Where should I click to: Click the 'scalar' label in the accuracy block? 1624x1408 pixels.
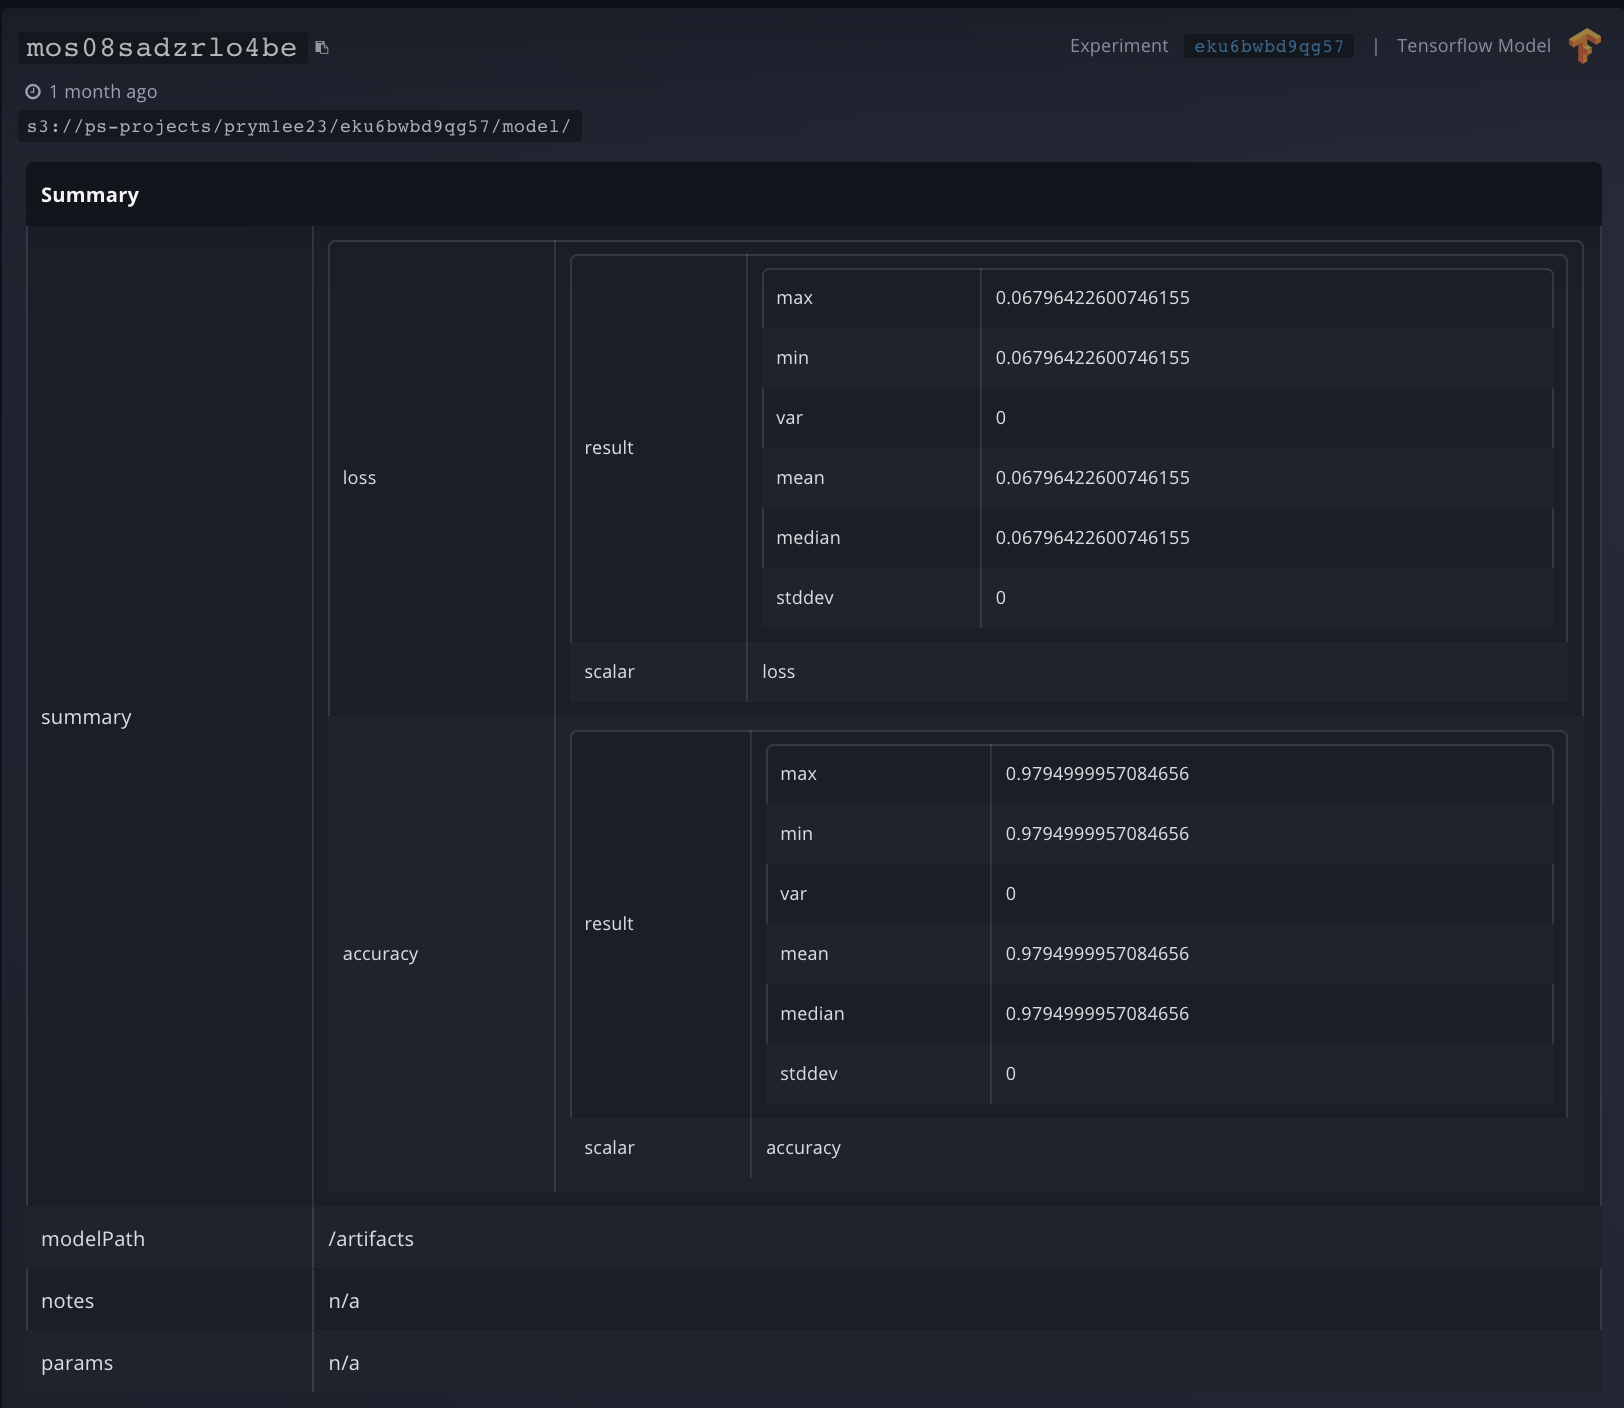coord(610,1148)
